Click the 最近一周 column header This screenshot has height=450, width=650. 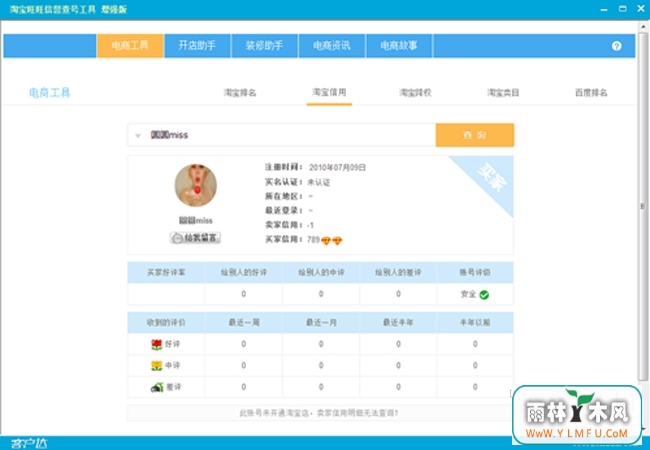pyautogui.click(x=244, y=322)
